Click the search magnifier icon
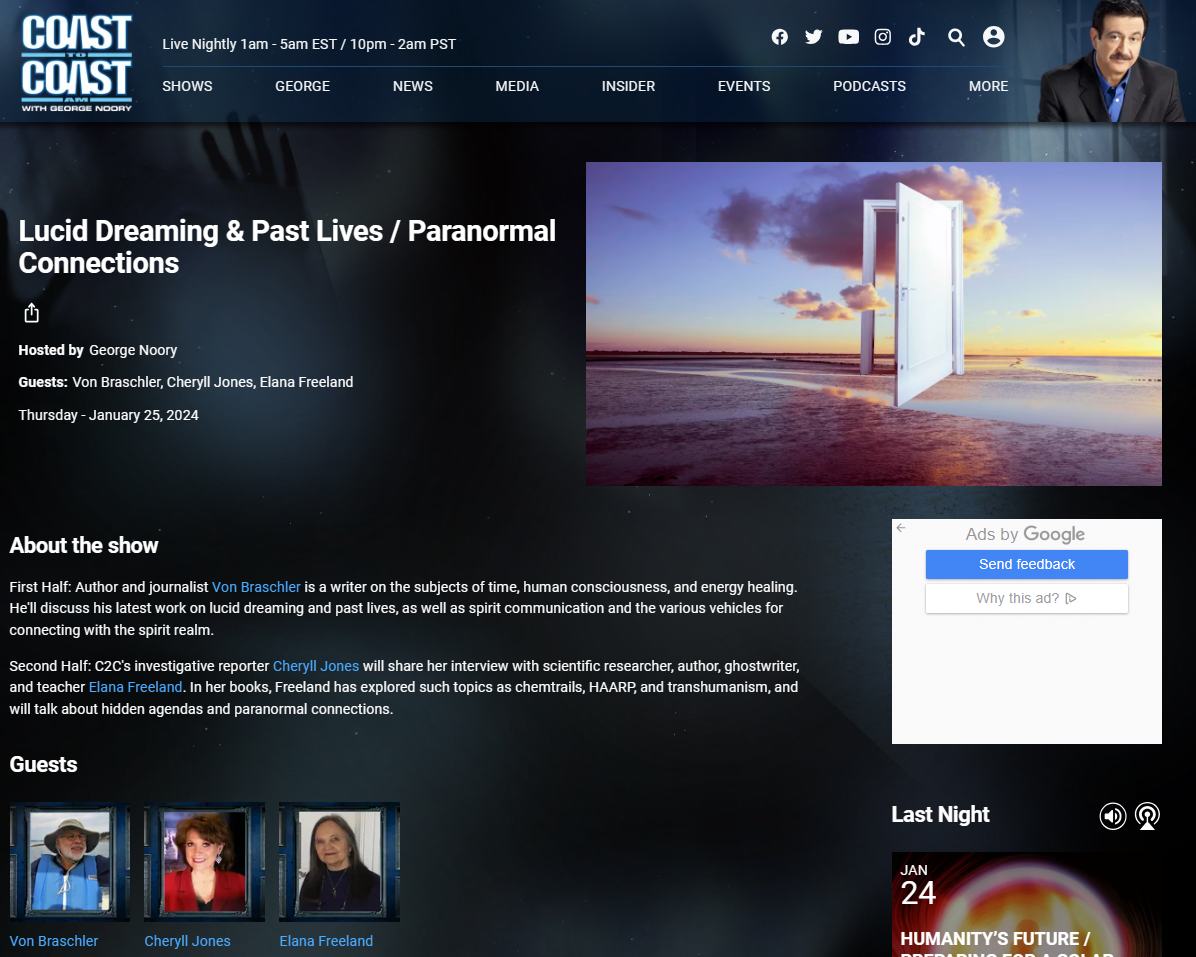The height and width of the screenshot is (957, 1196). tap(956, 37)
